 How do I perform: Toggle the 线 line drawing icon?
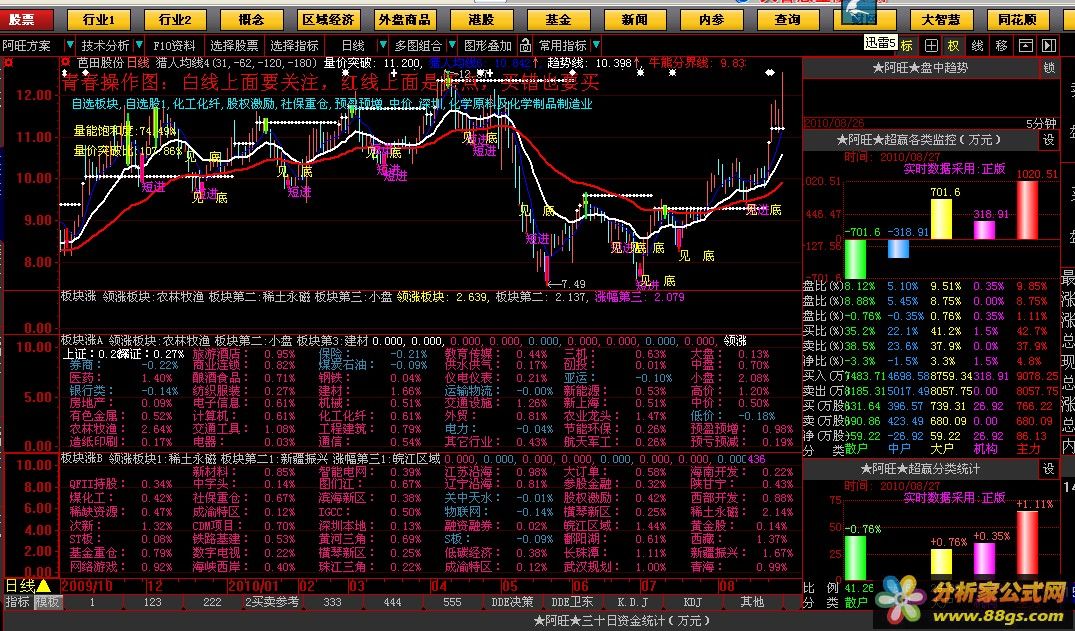[x=978, y=46]
